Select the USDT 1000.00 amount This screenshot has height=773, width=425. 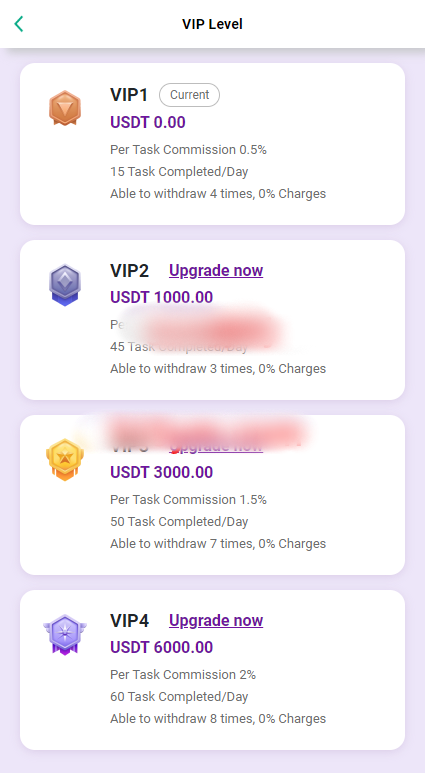162,297
